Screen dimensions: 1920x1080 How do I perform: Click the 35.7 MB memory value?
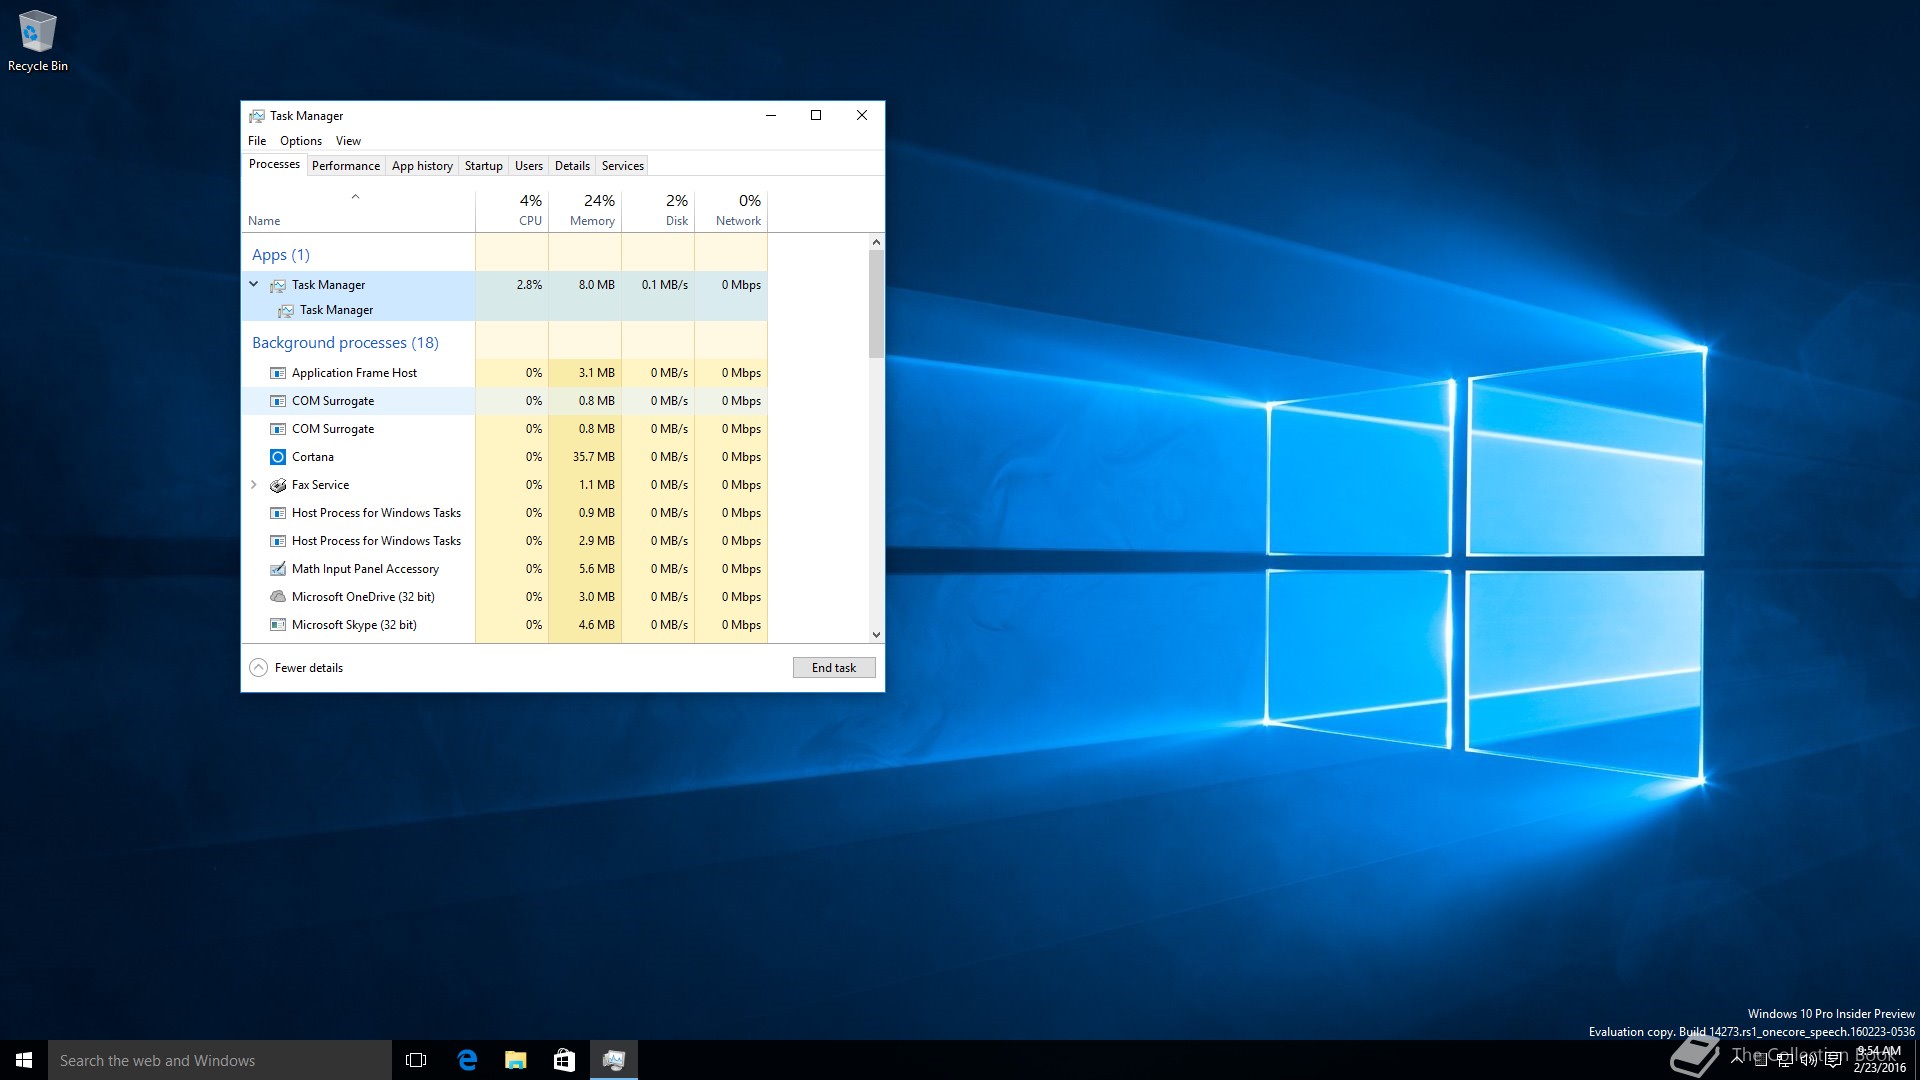click(x=594, y=457)
